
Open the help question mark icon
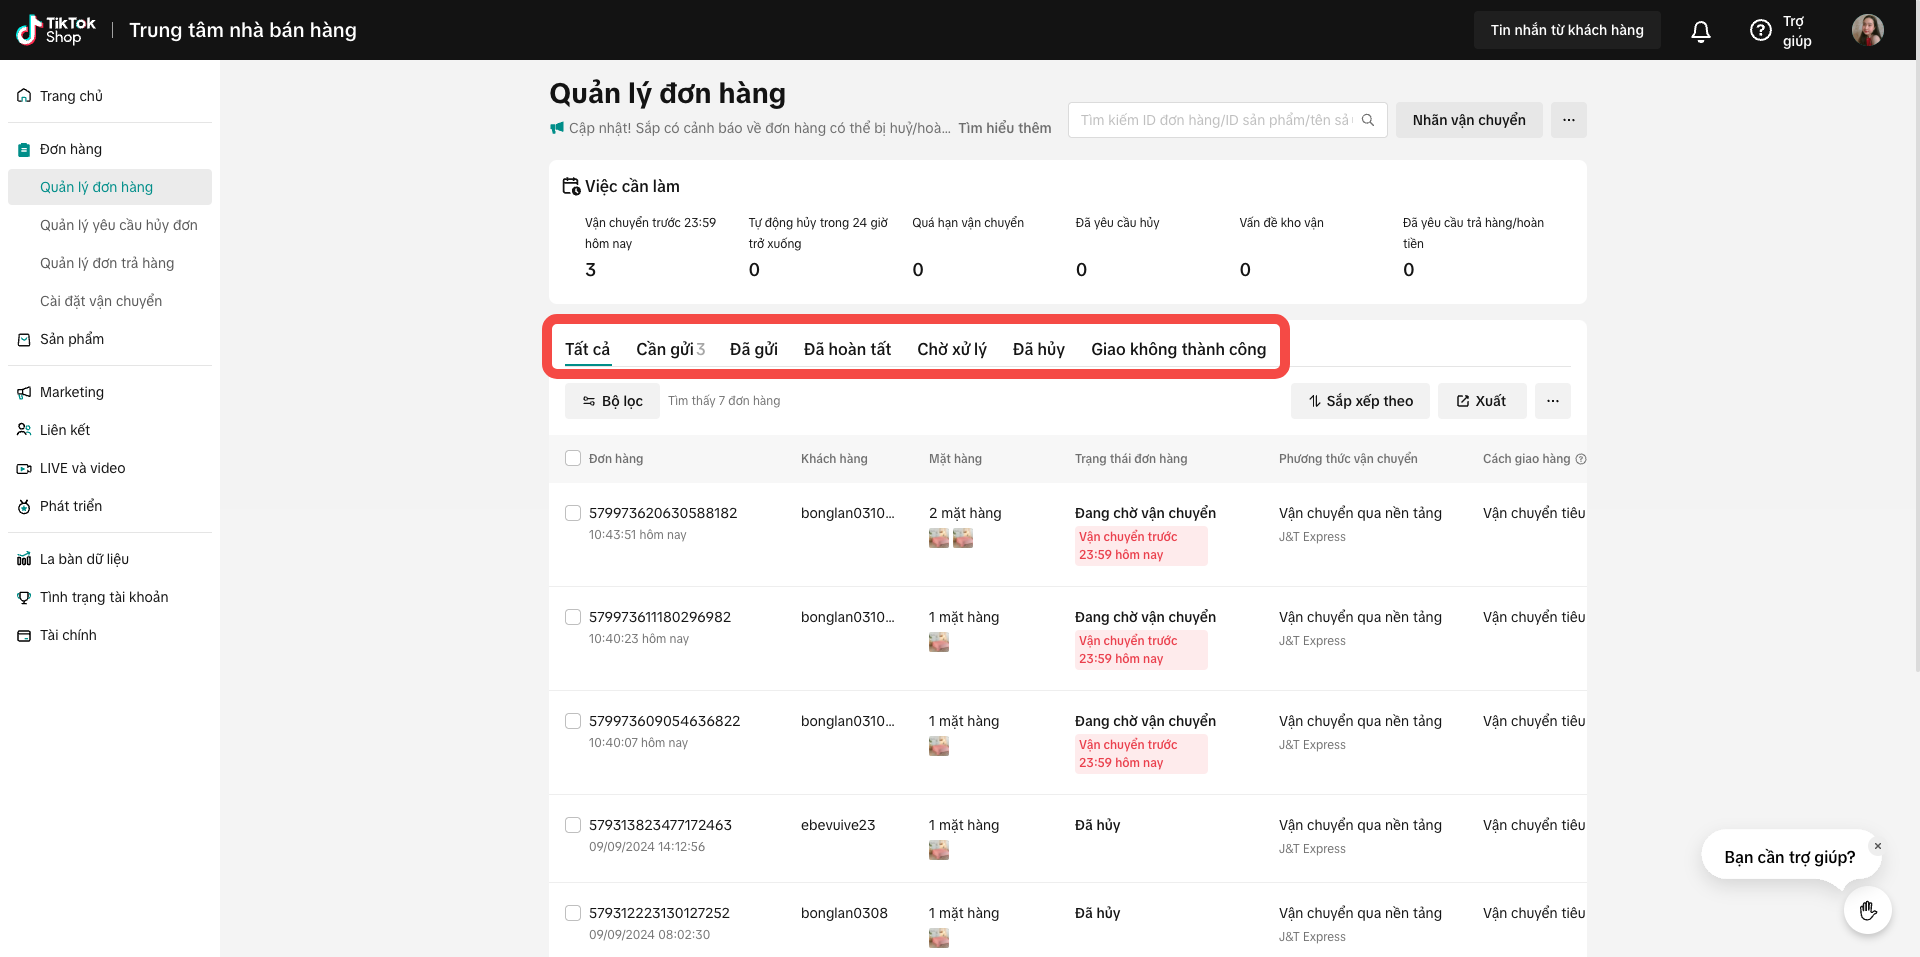point(1760,31)
